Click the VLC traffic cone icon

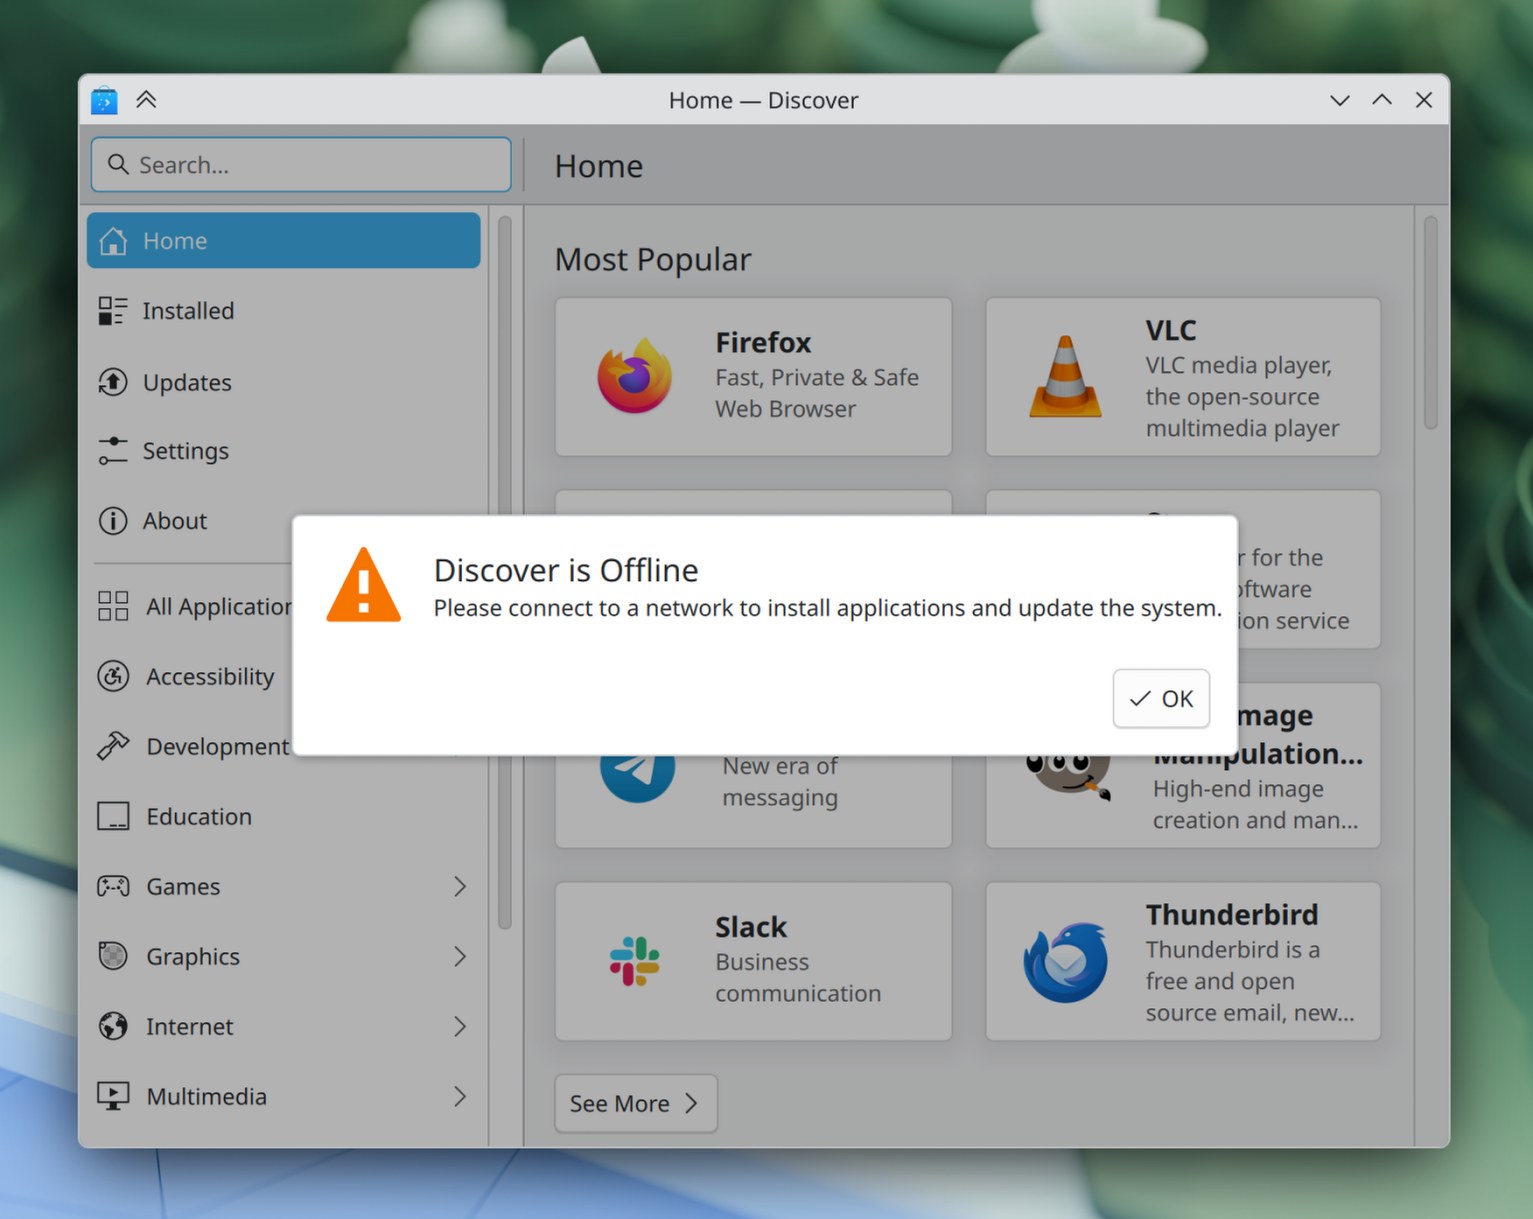pyautogui.click(x=1066, y=377)
